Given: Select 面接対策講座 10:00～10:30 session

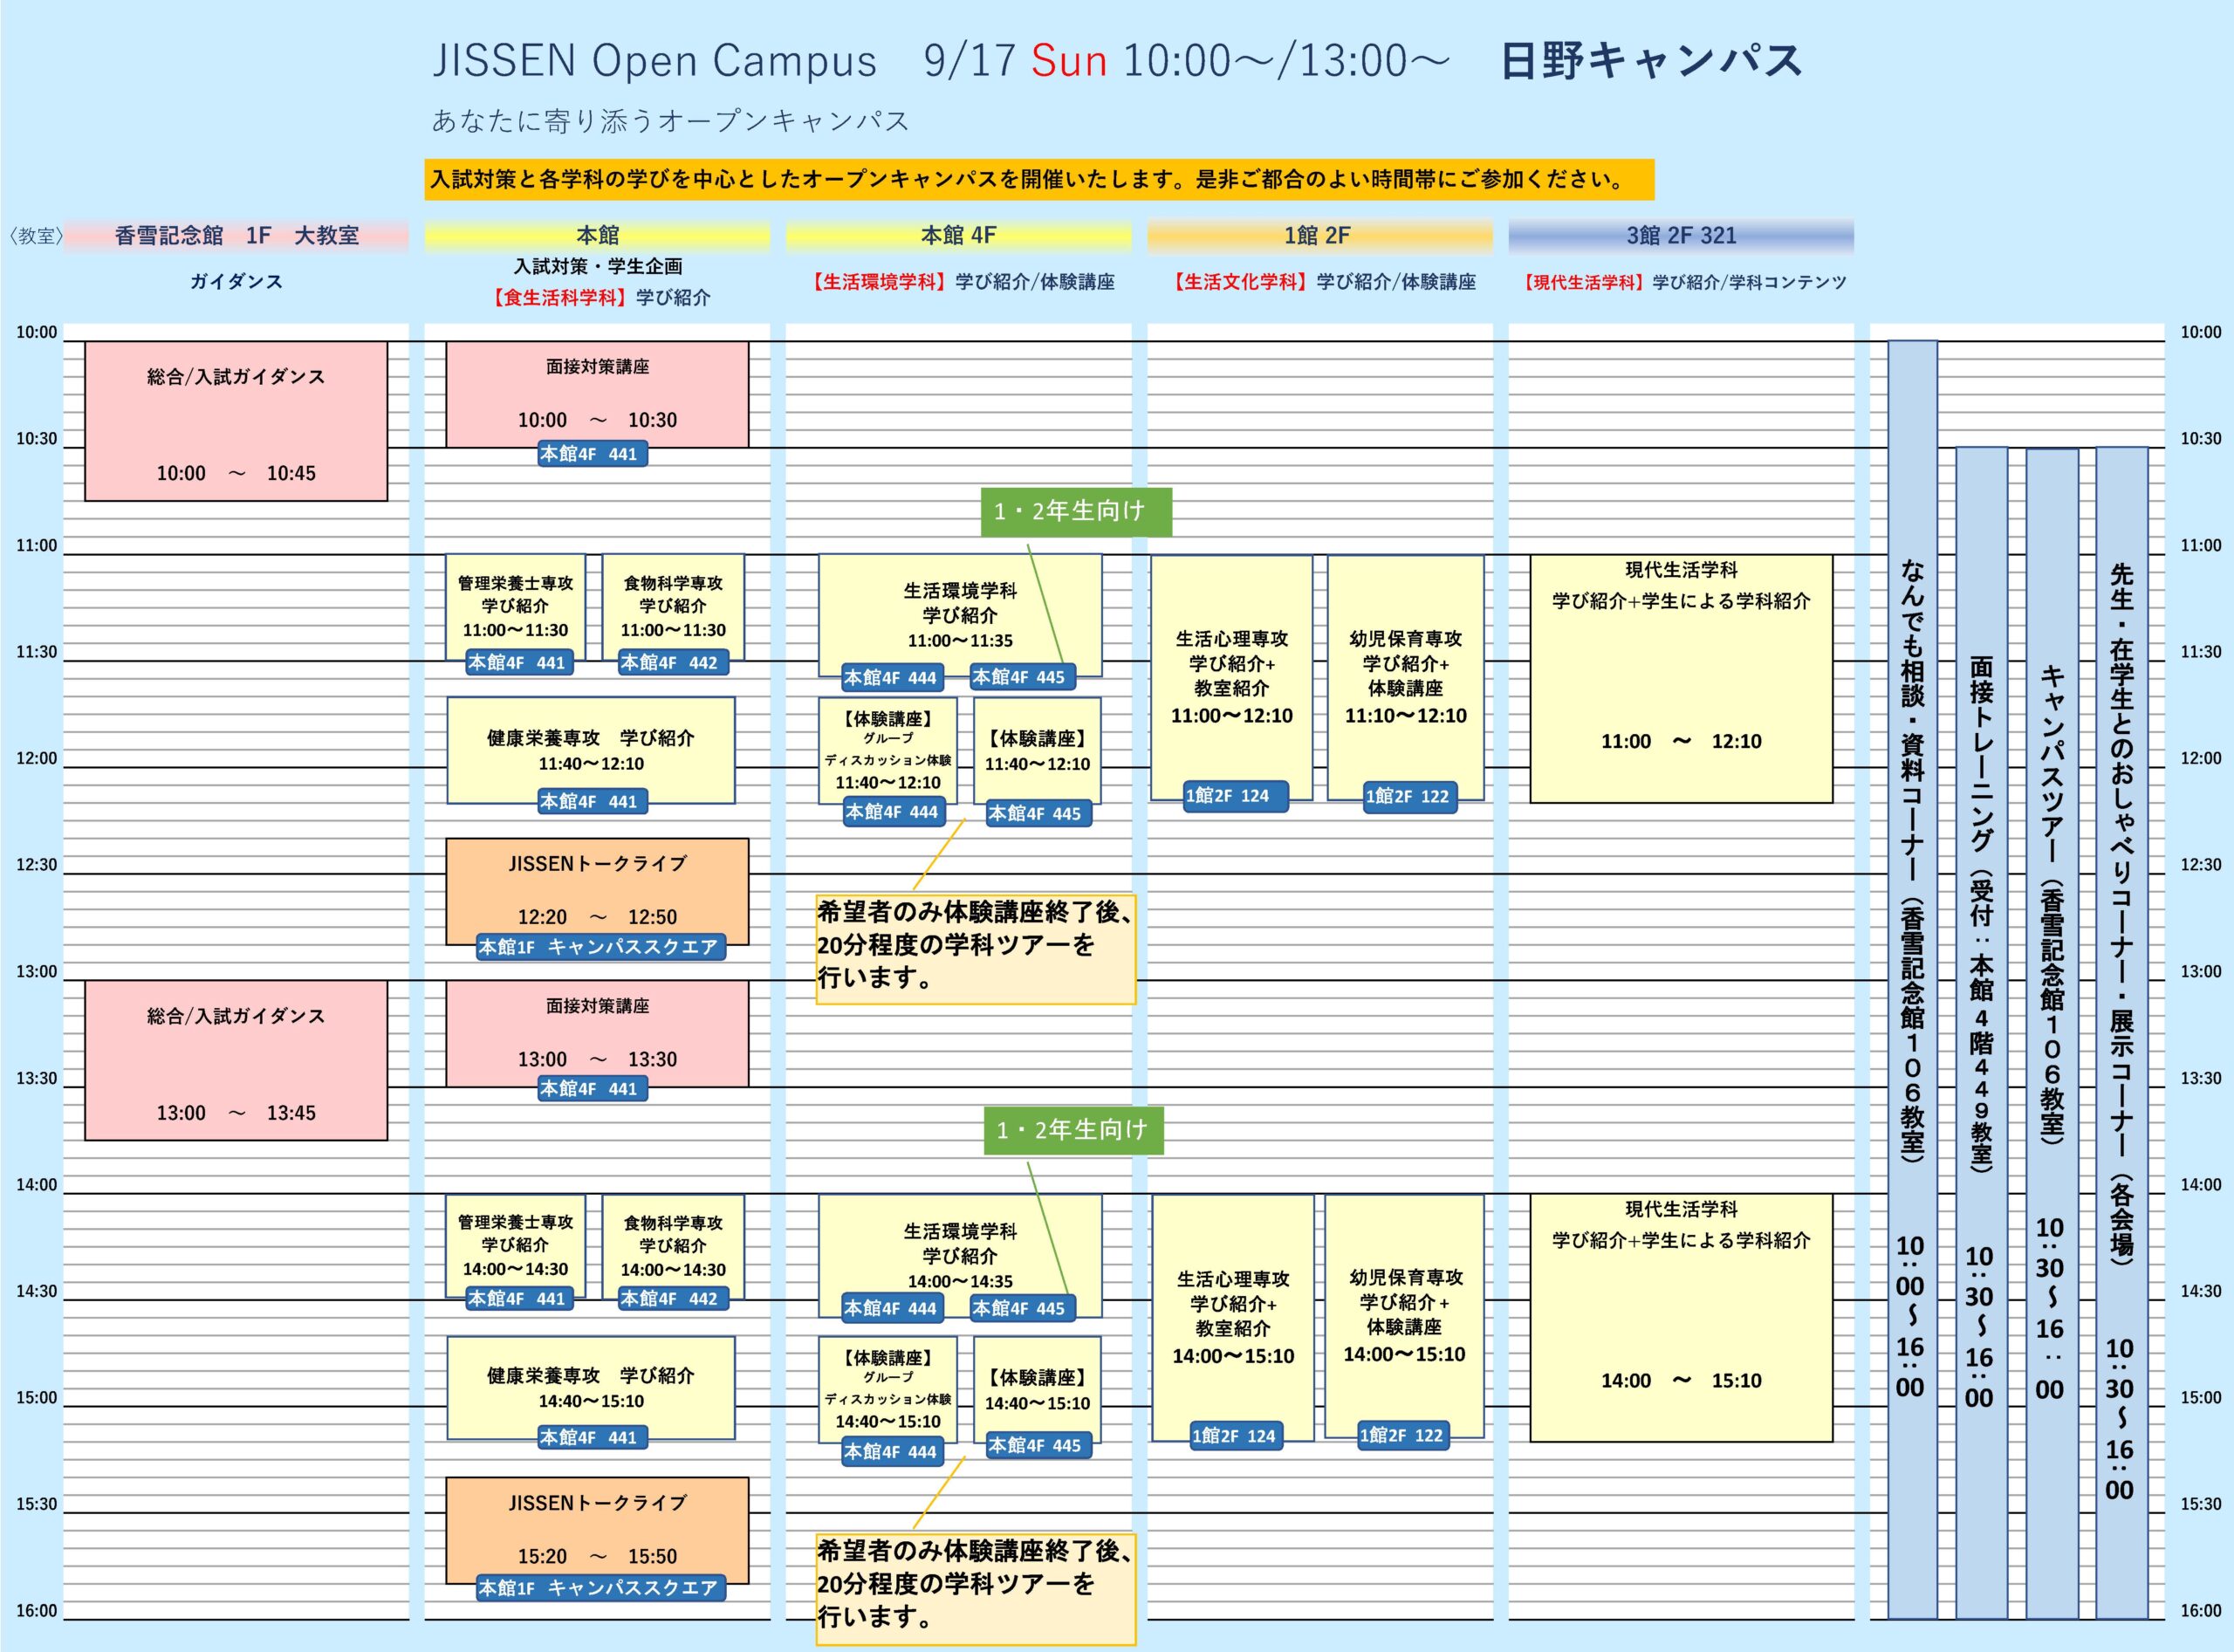Looking at the screenshot, I should click(x=597, y=394).
